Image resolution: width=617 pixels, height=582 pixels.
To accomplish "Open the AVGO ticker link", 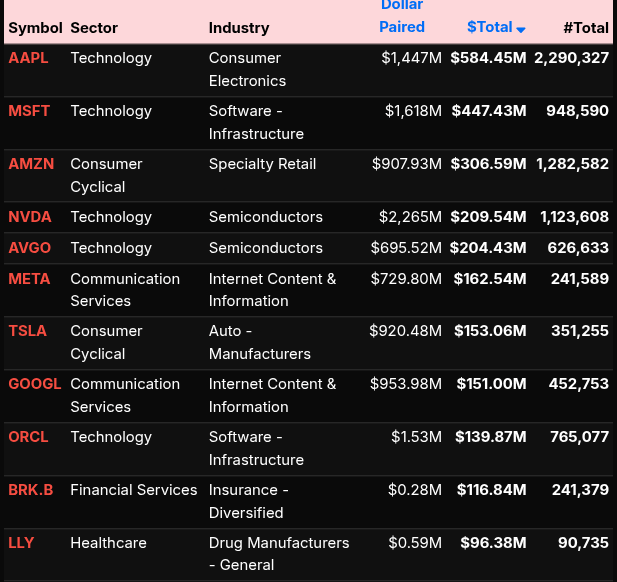I will (30, 248).
